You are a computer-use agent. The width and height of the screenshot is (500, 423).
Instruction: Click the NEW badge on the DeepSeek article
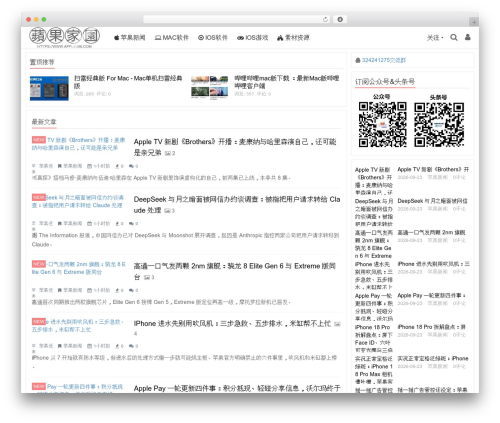tap(39, 197)
